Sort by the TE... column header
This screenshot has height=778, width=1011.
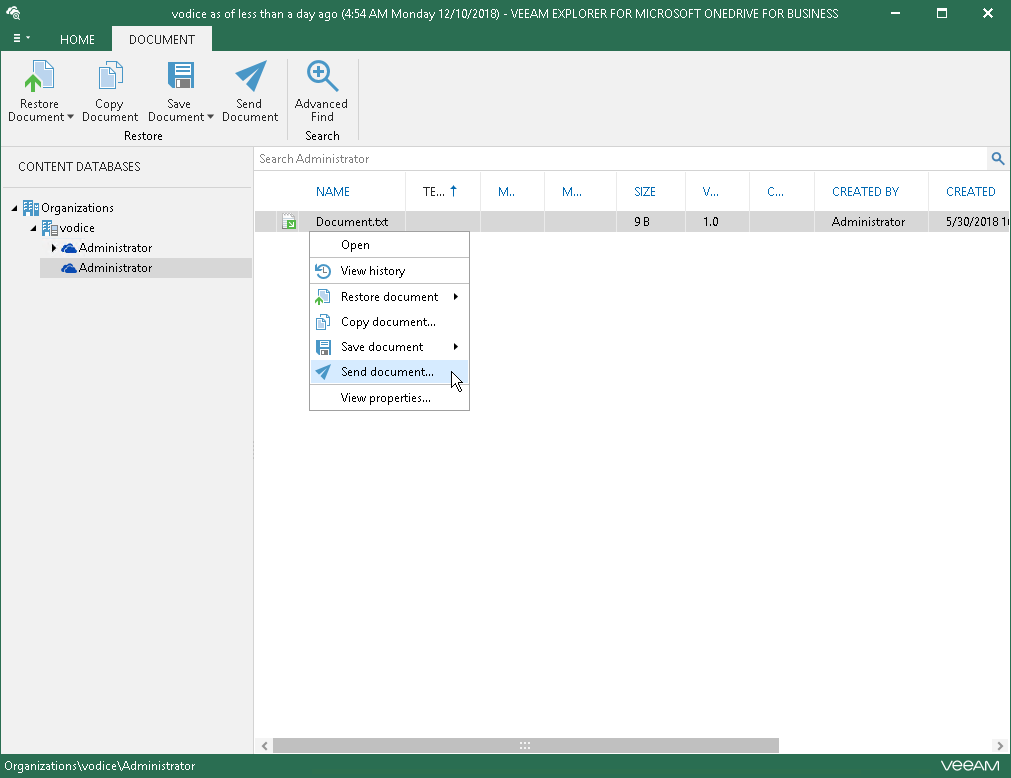pyautogui.click(x=442, y=191)
